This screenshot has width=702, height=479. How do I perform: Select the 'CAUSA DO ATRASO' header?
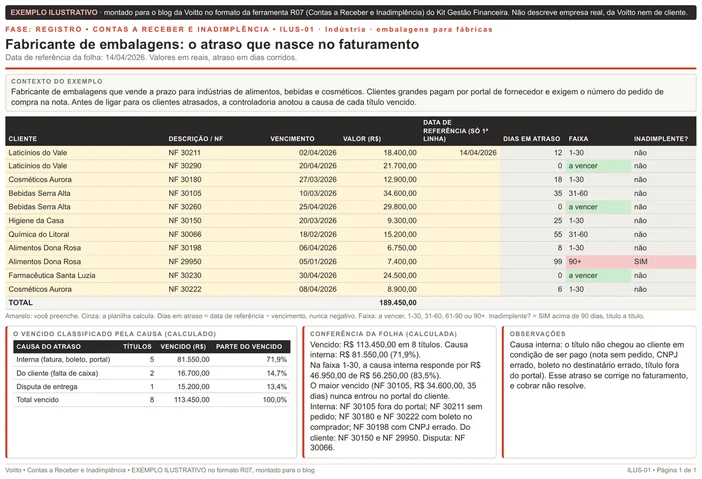48,346
